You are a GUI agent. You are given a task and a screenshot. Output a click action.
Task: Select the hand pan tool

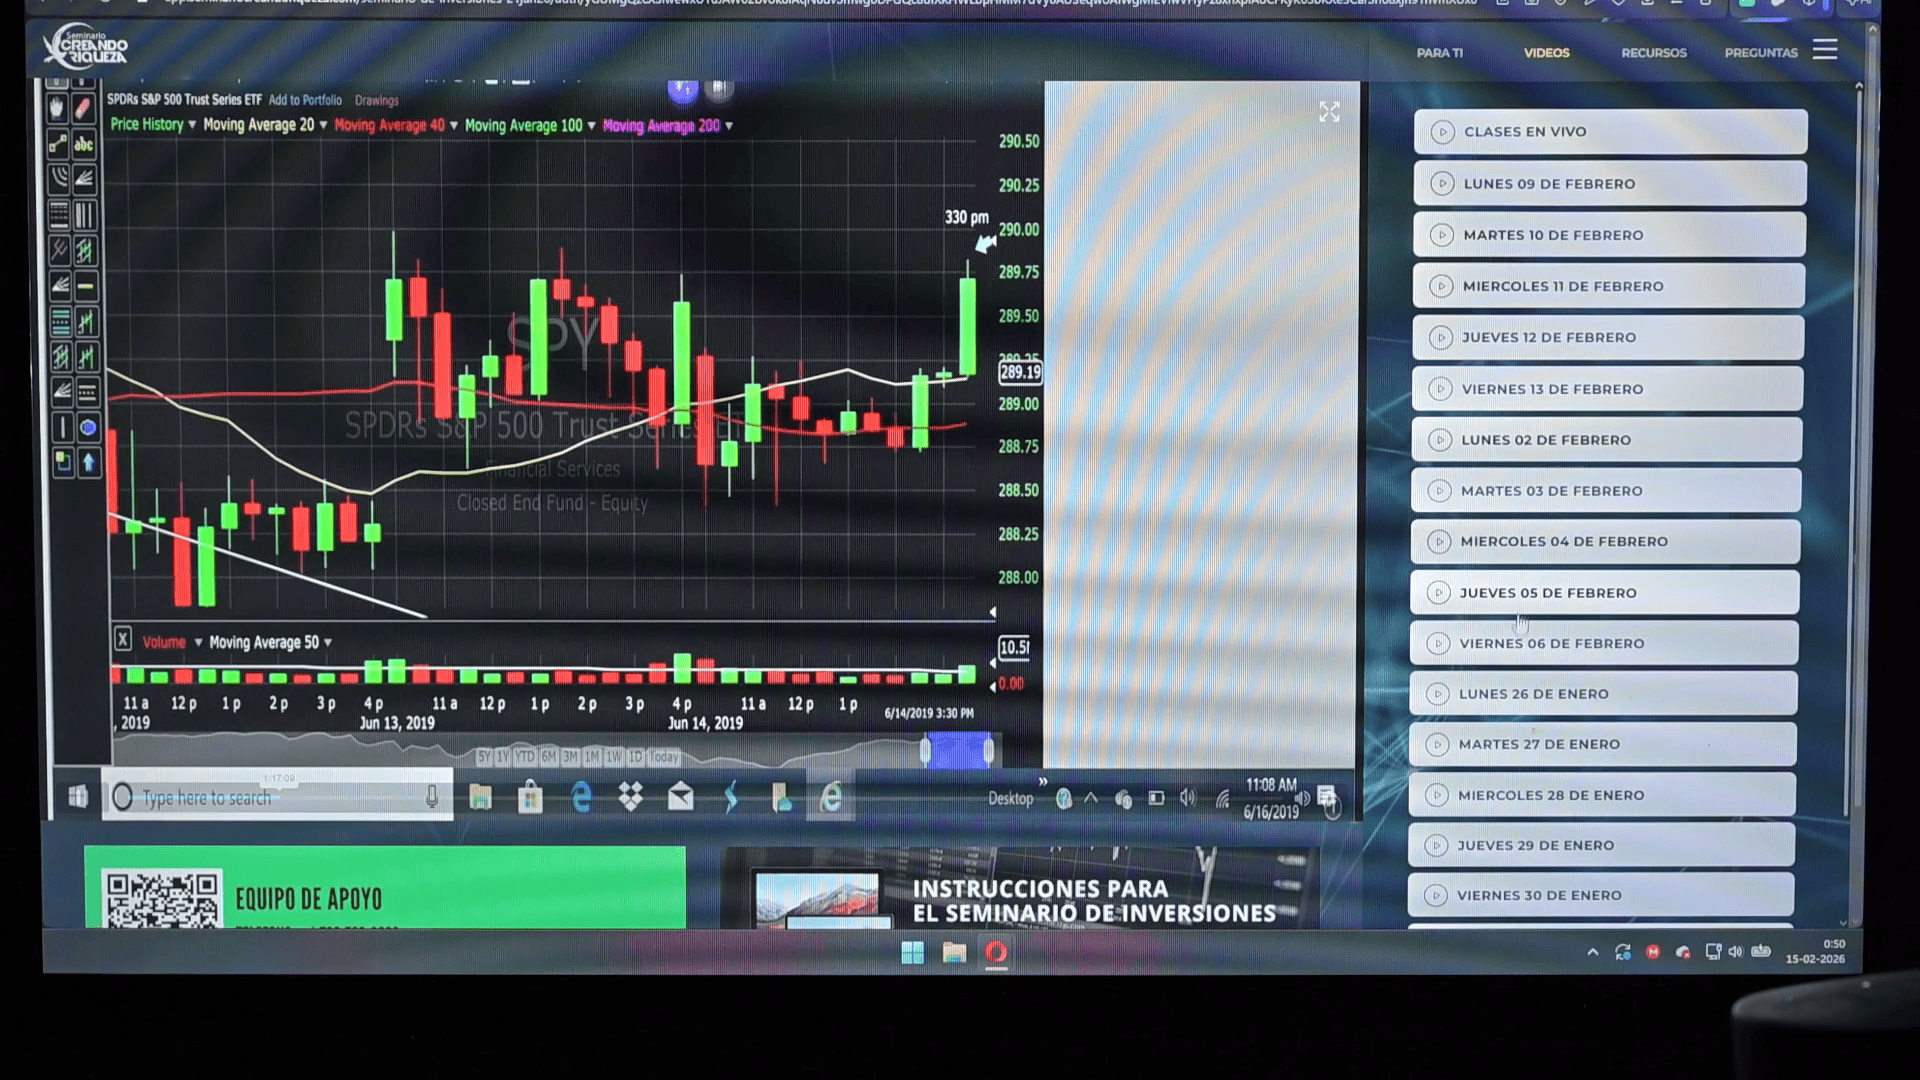pyautogui.click(x=57, y=108)
